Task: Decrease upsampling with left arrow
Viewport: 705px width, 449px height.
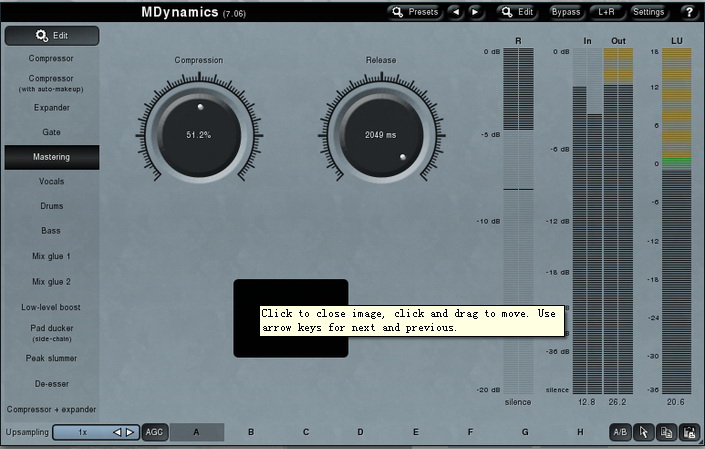Action: (x=117, y=432)
